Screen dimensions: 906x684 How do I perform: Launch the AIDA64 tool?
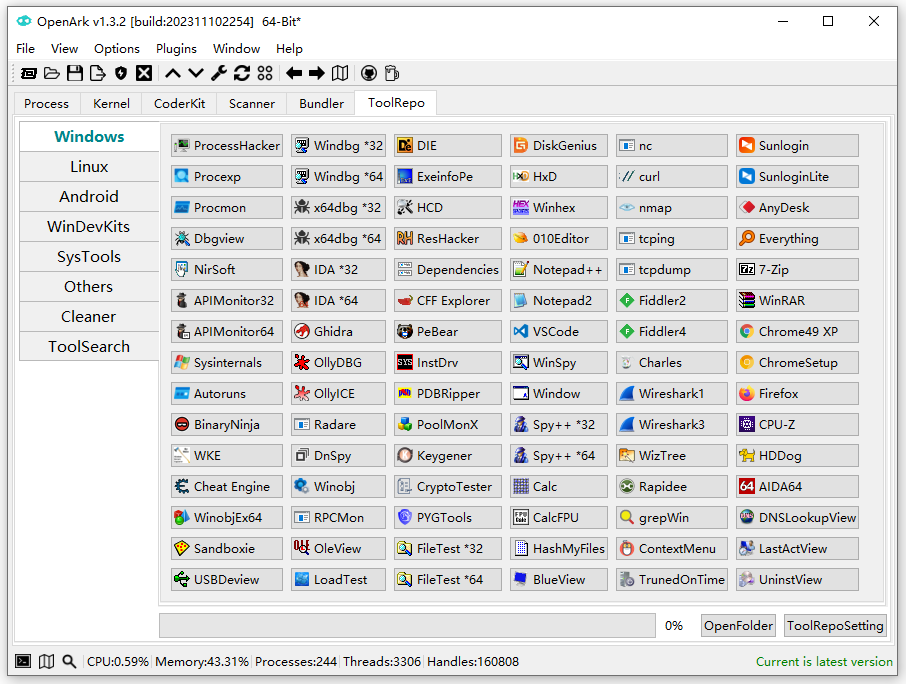pos(797,486)
